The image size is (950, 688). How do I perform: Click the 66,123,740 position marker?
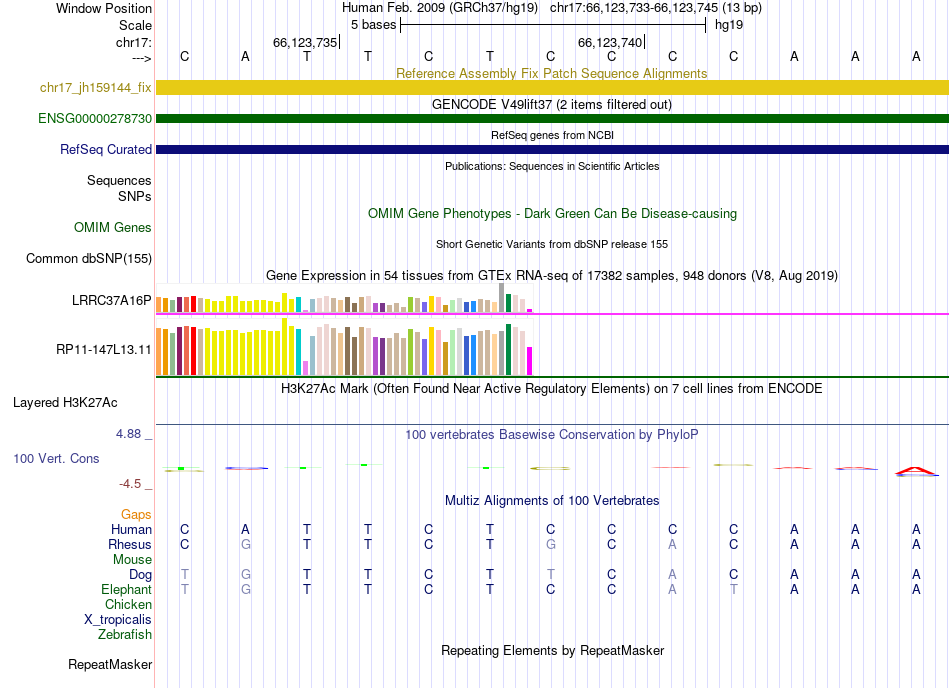point(611,42)
